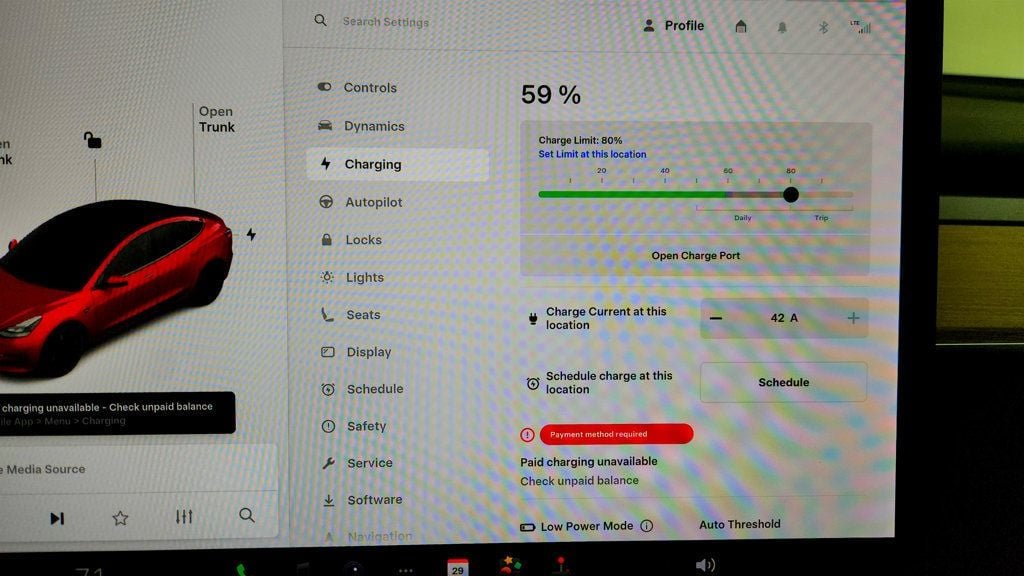Open the calendar app in bottom bar
Image resolution: width=1024 pixels, height=576 pixels.
click(x=457, y=567)
